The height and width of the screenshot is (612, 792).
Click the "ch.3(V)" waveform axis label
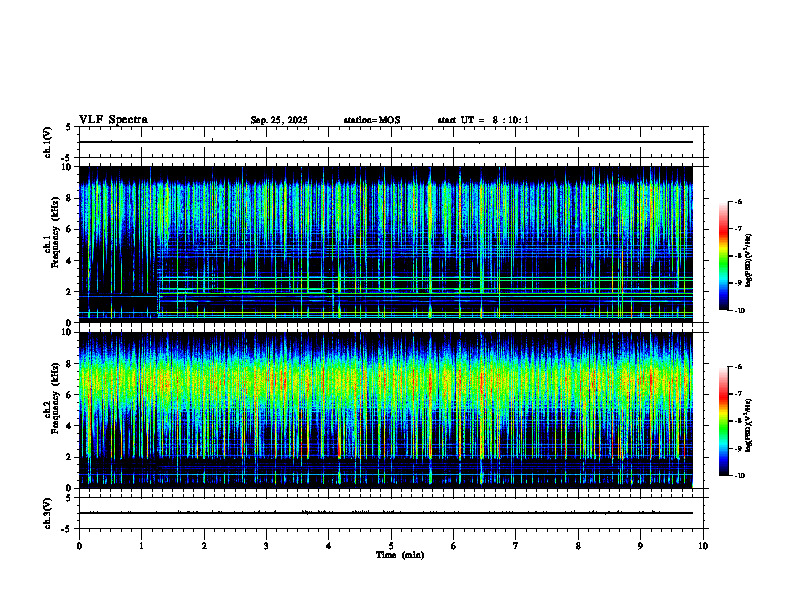tap(48, 513)
